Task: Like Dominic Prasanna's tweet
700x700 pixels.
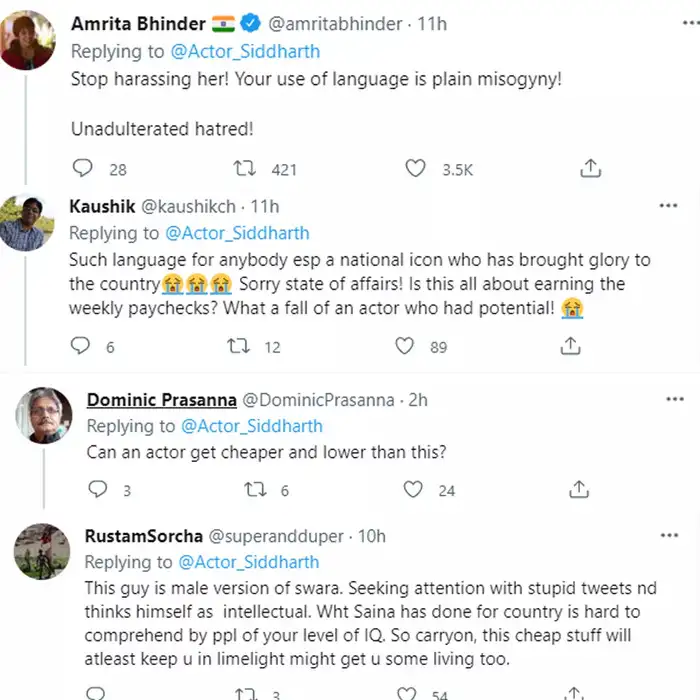Action: coord(412,489)
